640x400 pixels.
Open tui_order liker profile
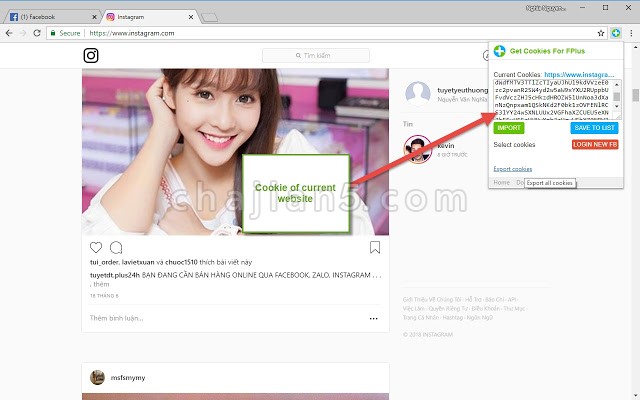click(x=104, y=262)
